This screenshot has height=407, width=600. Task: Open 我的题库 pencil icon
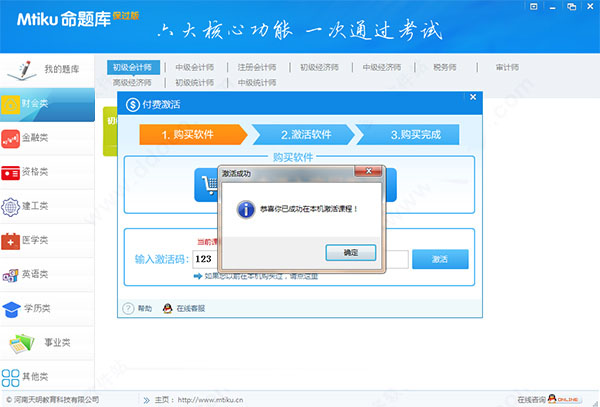(x=22, y=70)
